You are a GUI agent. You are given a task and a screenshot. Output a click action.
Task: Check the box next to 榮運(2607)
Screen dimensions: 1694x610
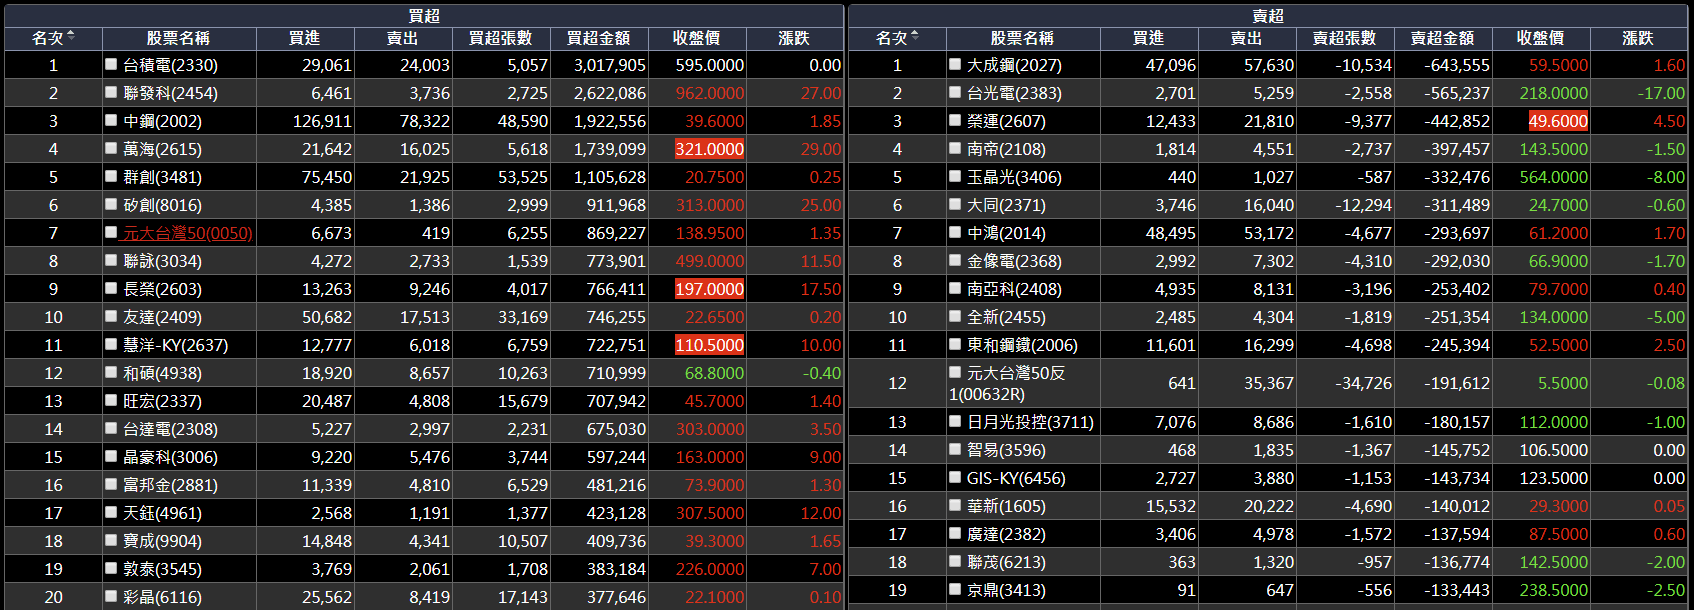[955, 120]
